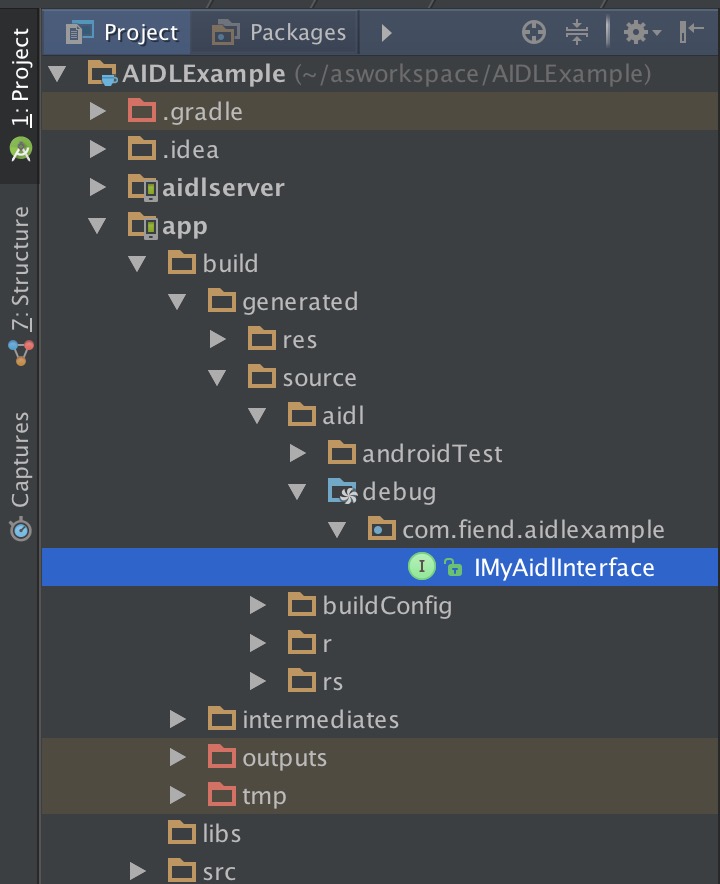This screenshot has height=884, width=720.
Task: Click the IMyAidlInterface interface icon
Action: point(422,568)
